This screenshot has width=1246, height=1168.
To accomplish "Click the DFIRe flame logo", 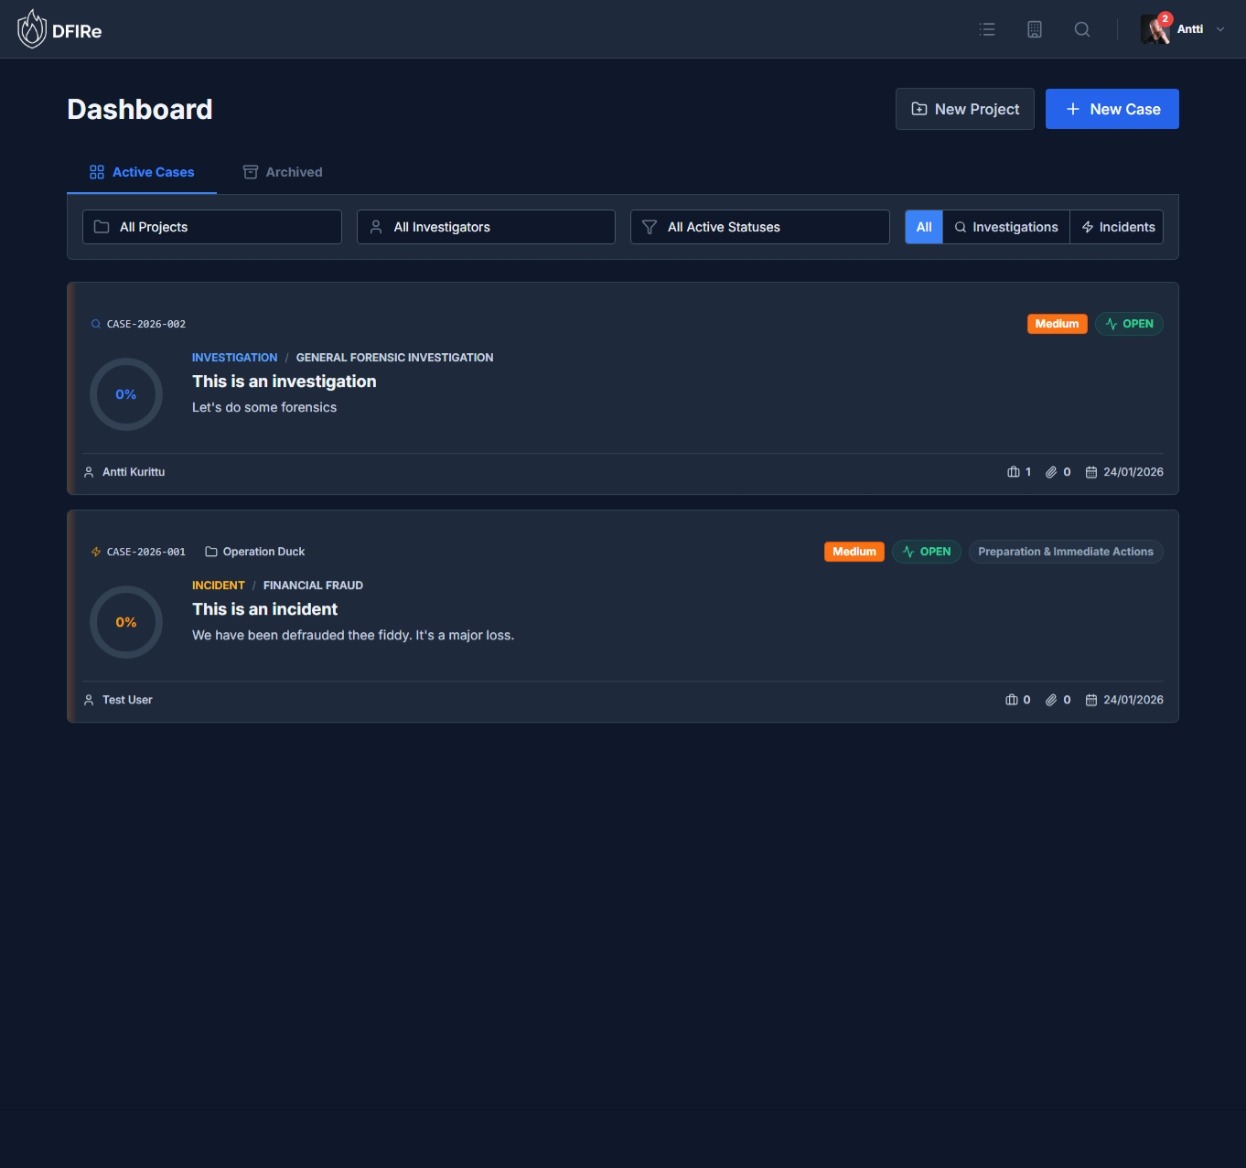I will (x=31, y=28).
